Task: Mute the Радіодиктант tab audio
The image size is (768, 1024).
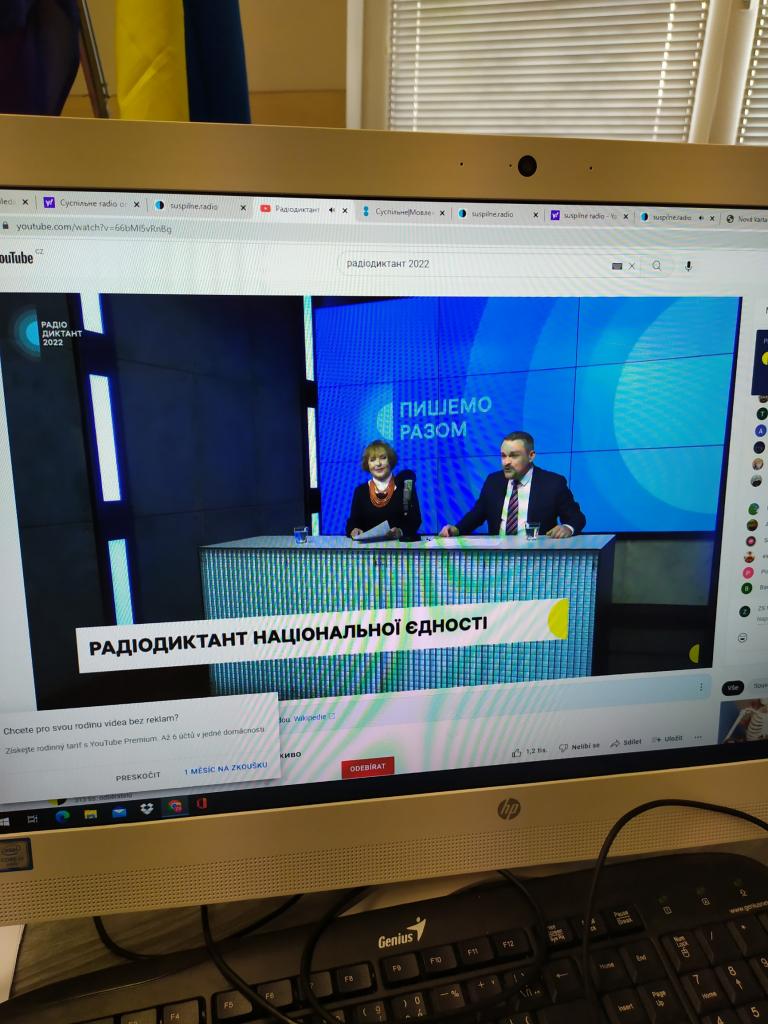Action: (x=331, y=210)
